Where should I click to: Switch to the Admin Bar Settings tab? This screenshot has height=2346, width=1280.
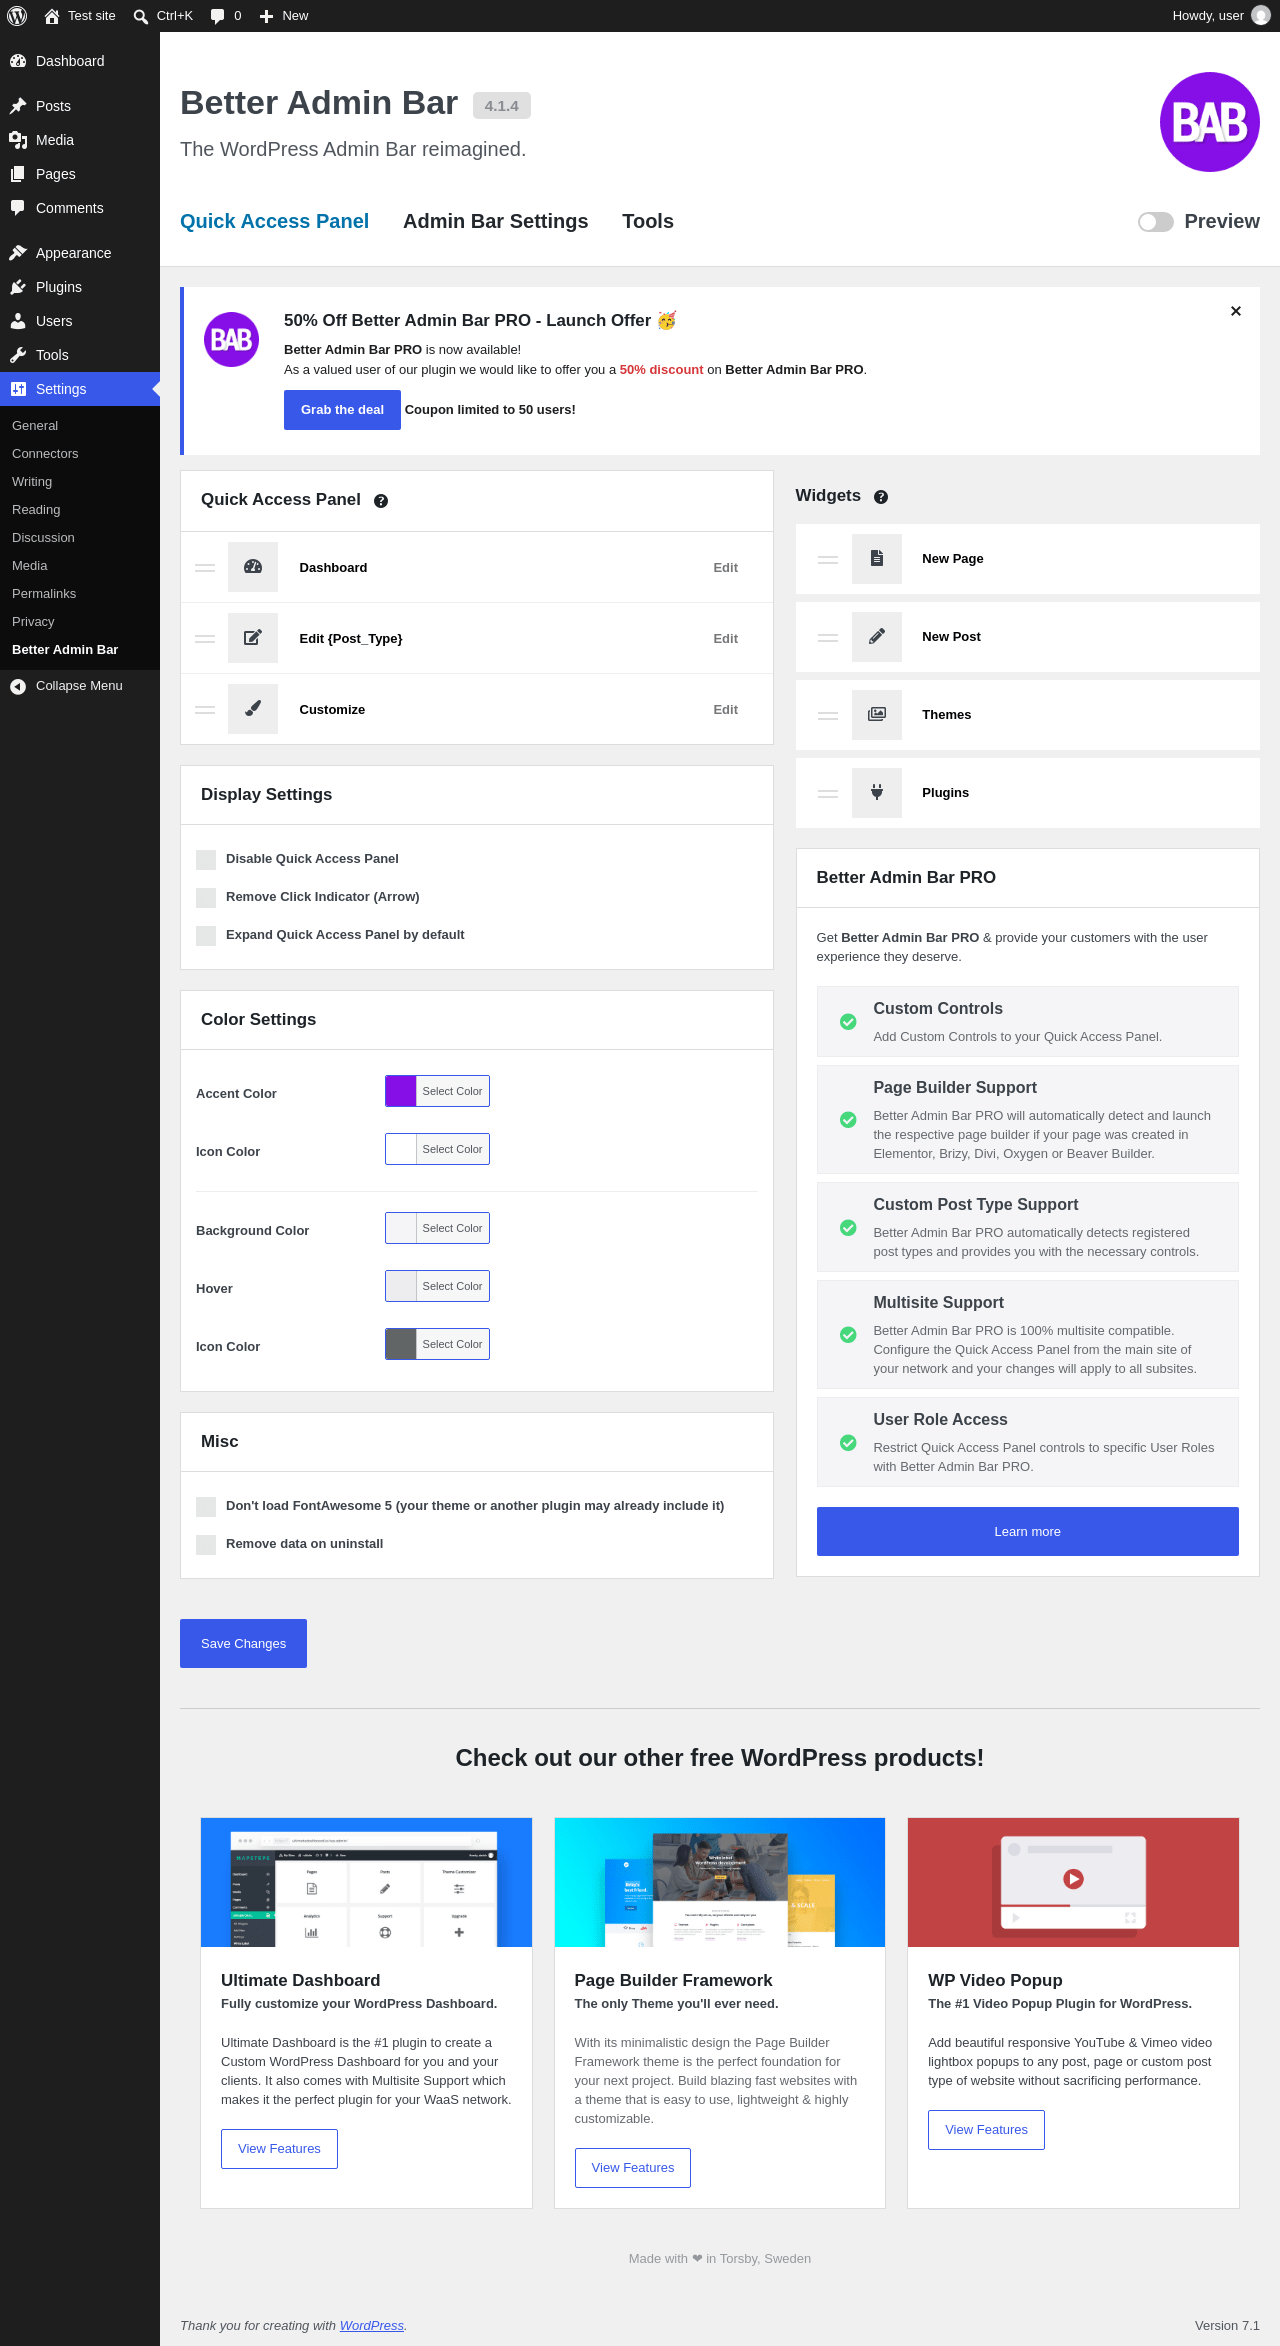tap(495, 221)
